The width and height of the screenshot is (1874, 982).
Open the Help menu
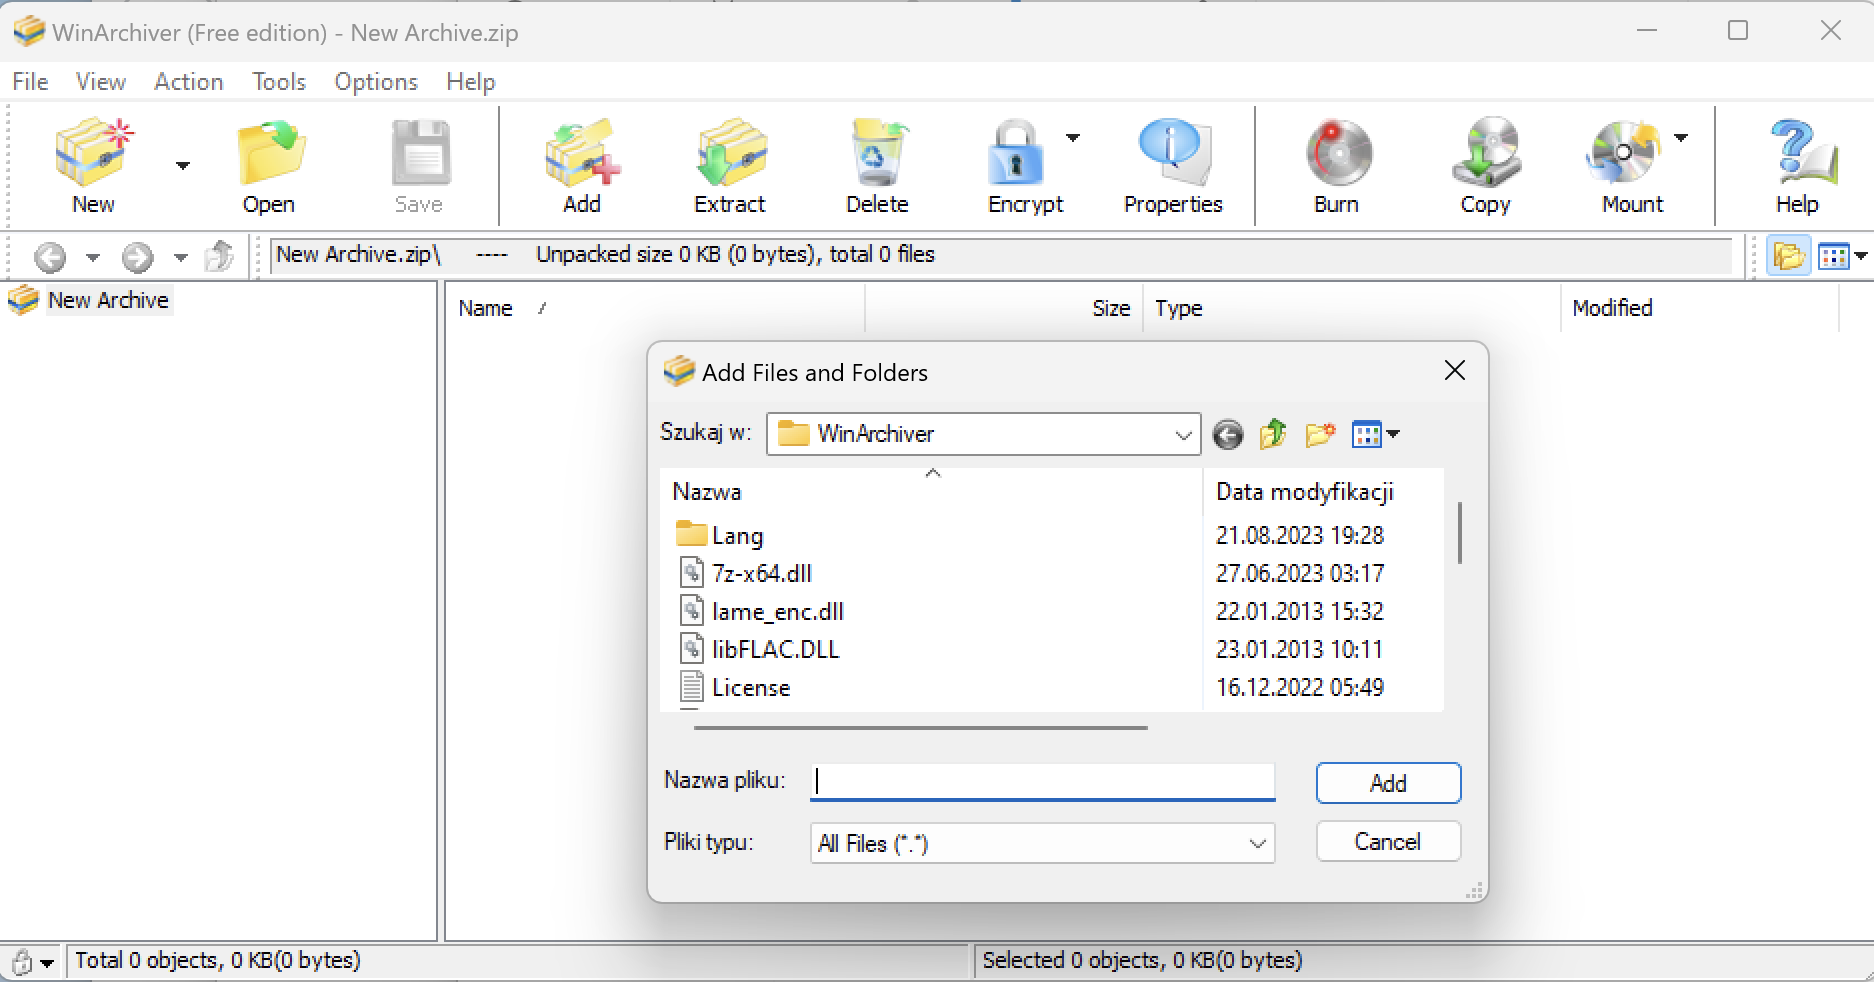click(x=471, y=82)
